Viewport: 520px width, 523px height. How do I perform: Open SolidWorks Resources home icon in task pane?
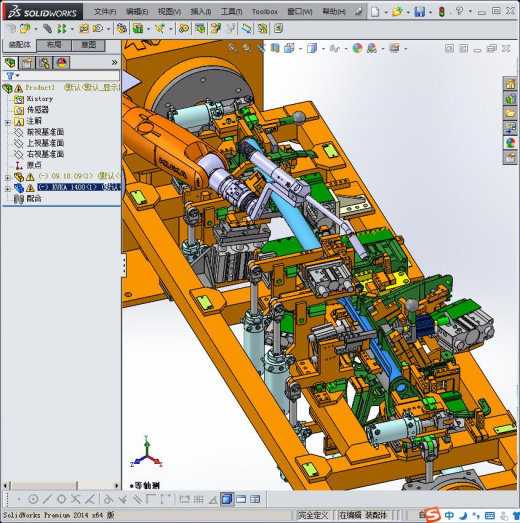(x=510, y=84)
